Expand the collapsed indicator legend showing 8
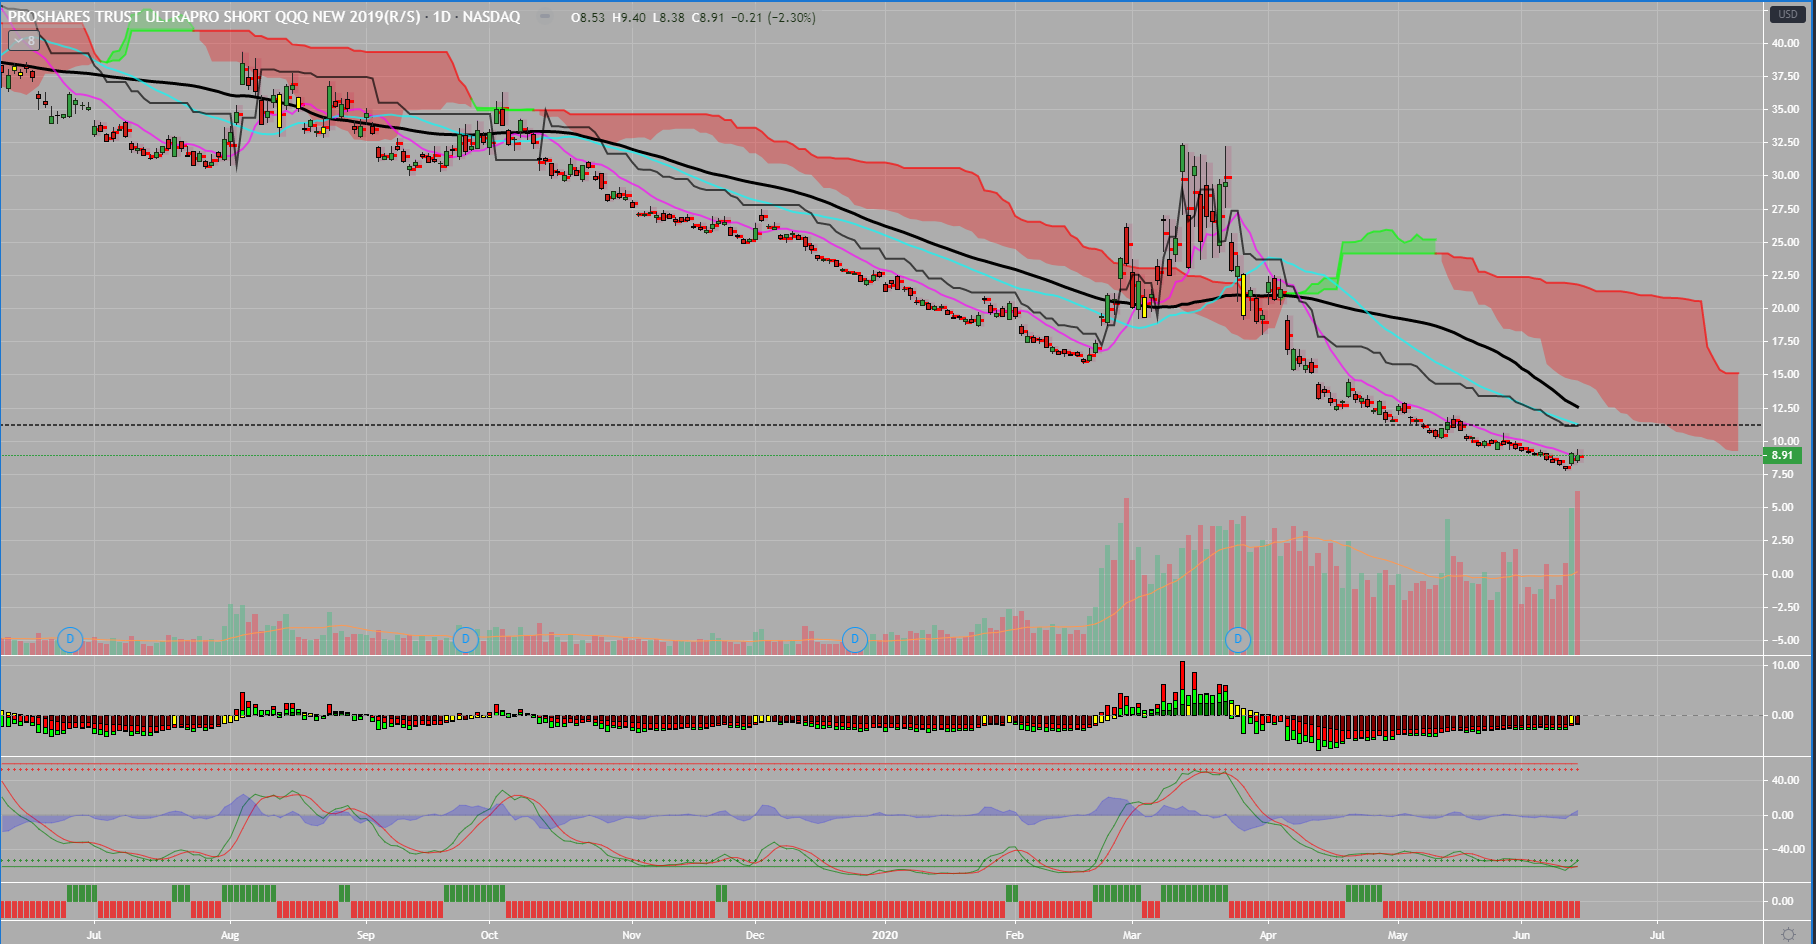Viewport: 1816px width, 944px height. [24, 40]
